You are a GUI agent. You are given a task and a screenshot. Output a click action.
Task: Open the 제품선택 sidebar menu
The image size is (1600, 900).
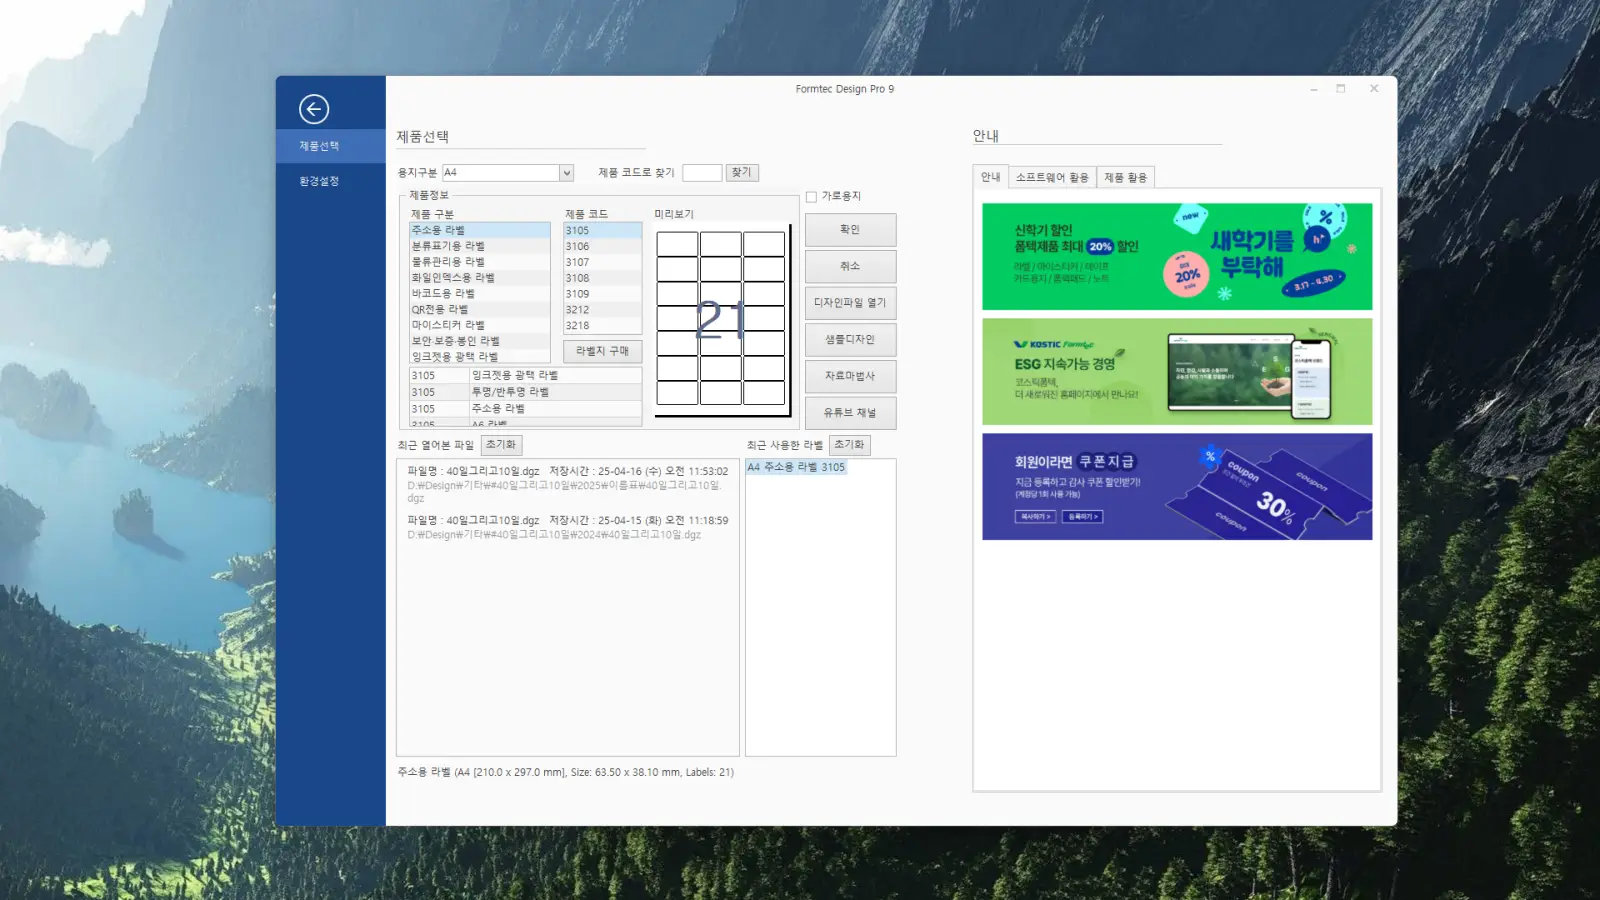pyautogui.click(x=331, y=146)
